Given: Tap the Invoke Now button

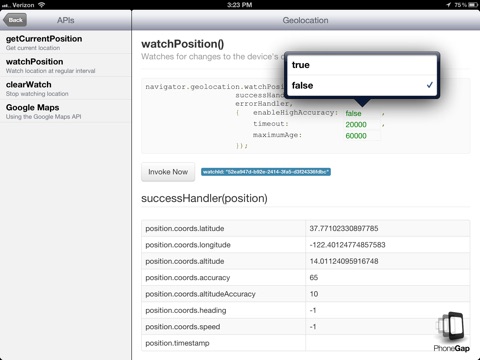Looking at the screenshot, I should coord(168,172).
